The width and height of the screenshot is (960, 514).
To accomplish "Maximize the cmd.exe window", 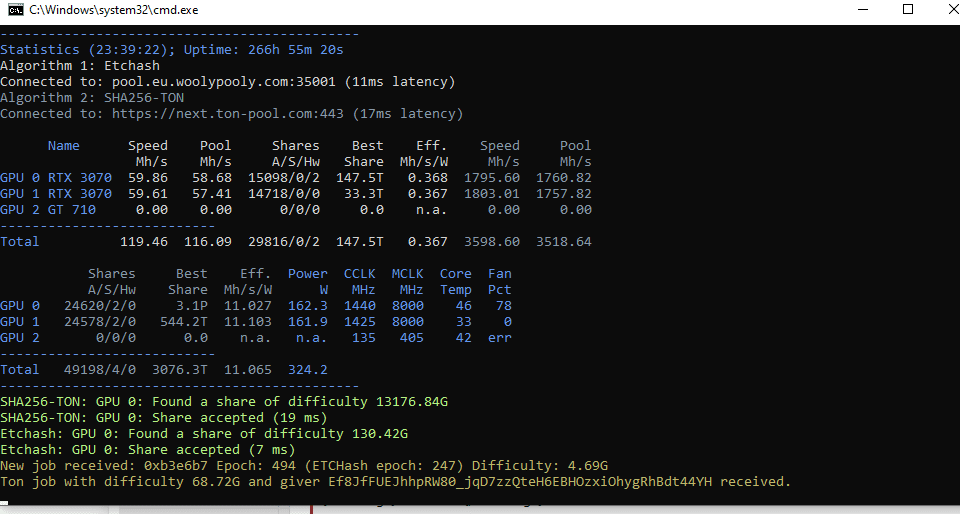I will tap(908, 9).
